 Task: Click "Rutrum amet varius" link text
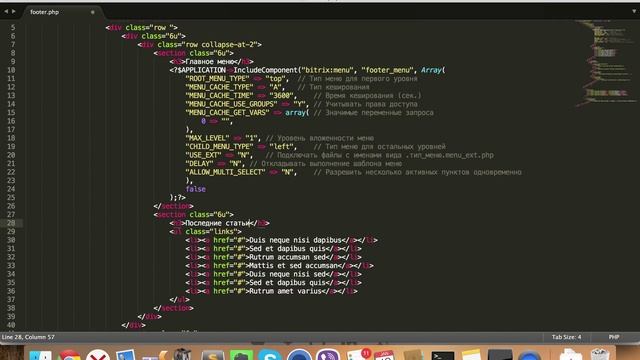click(x=285, y=291)
